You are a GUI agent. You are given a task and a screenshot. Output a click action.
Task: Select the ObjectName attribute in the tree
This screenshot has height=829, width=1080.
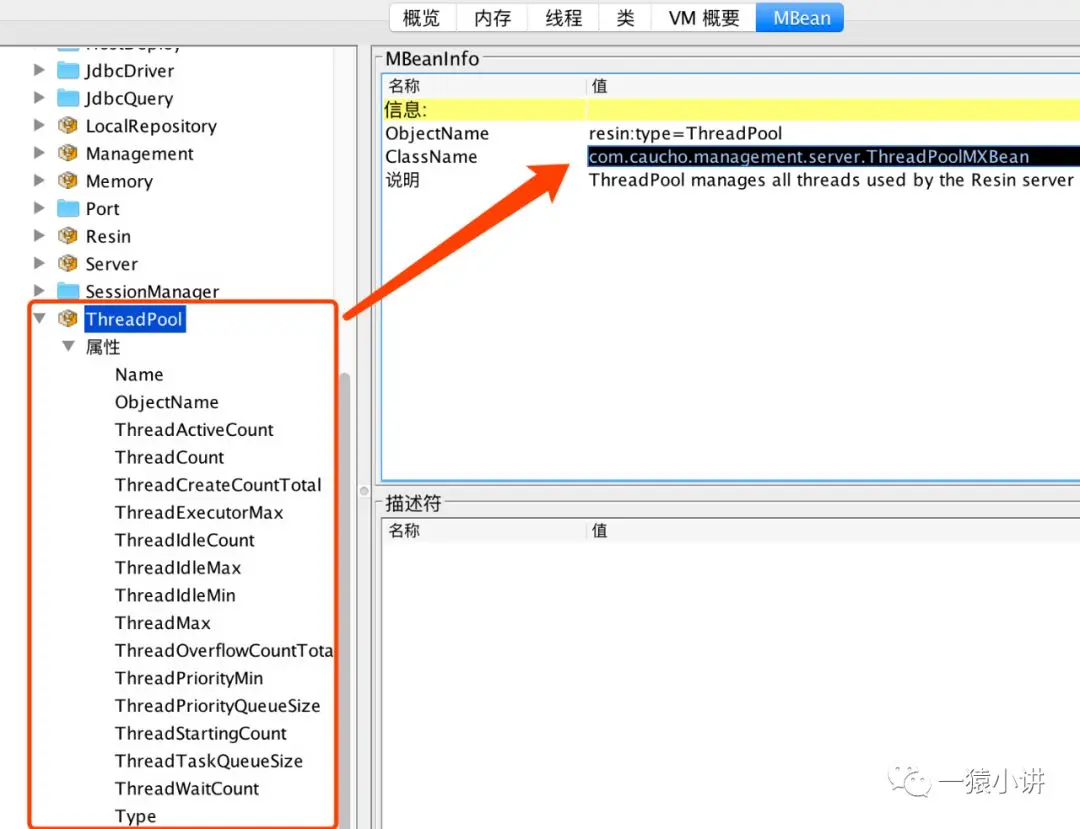click(x=167, y=402)
